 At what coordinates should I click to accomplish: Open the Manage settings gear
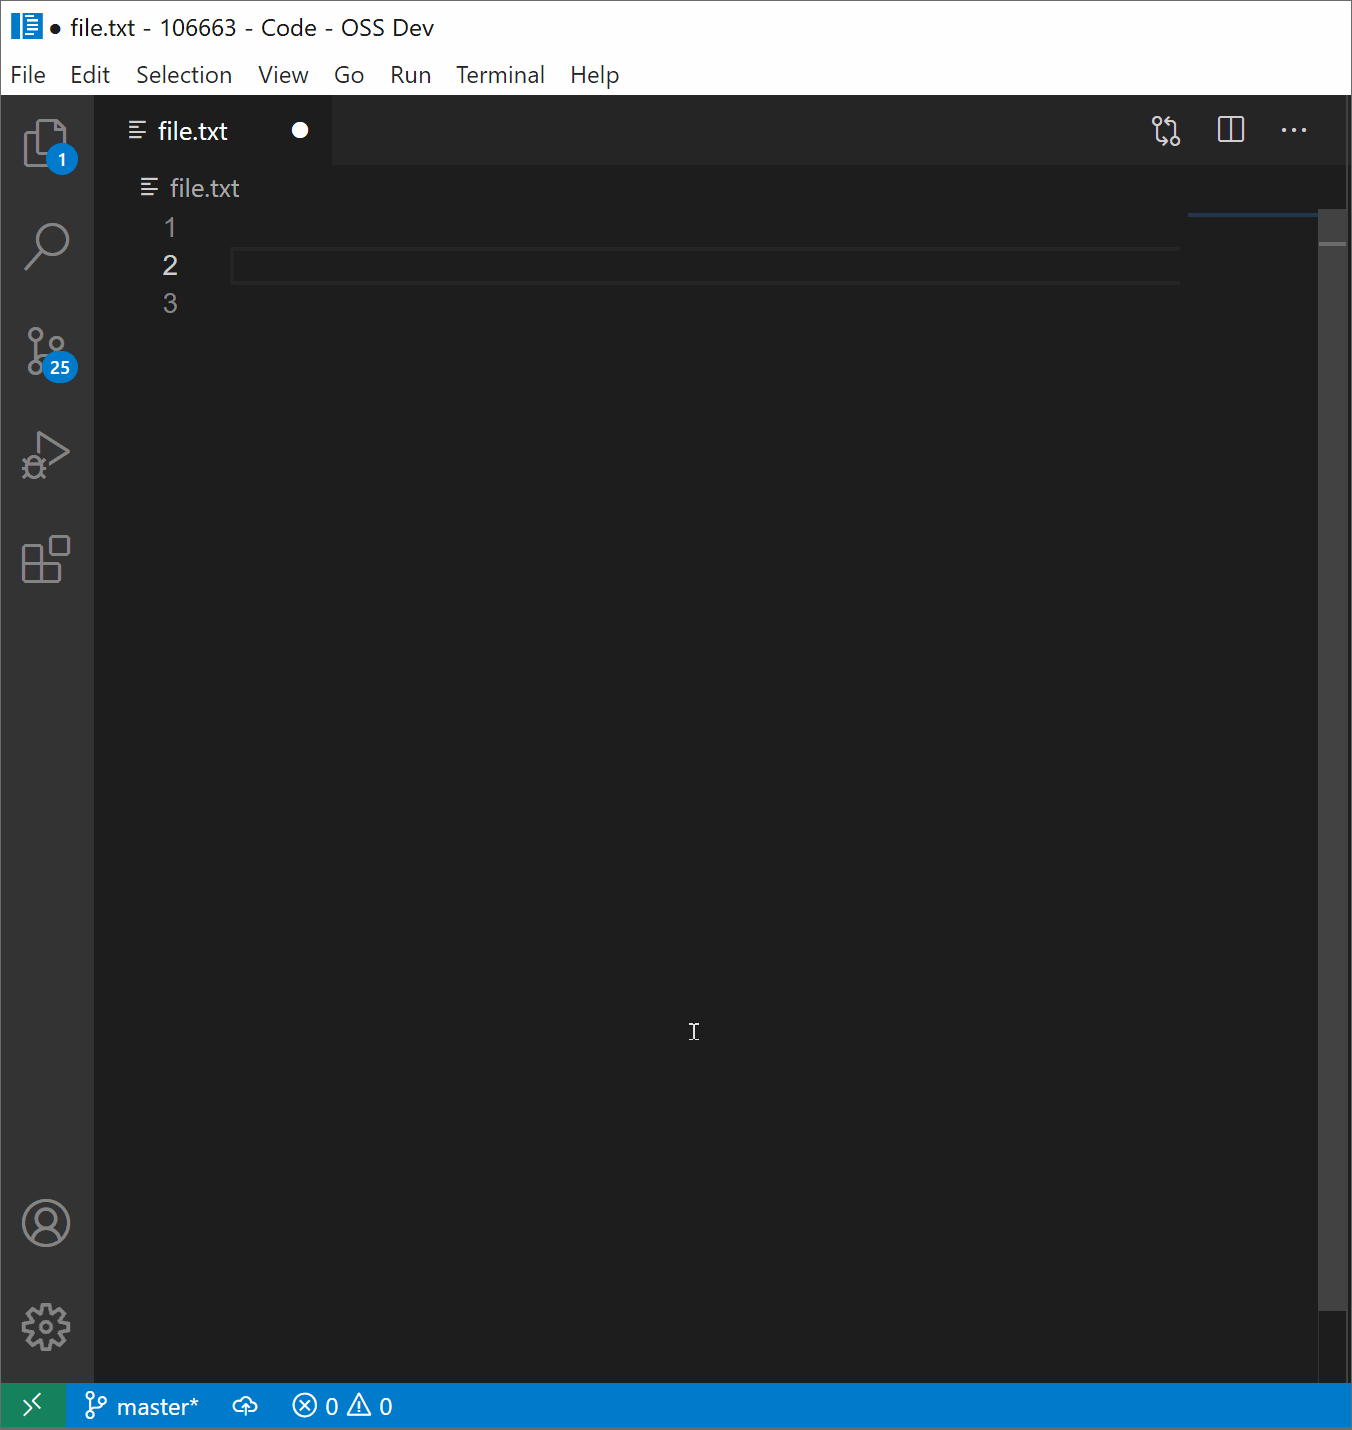point(46,1327)
